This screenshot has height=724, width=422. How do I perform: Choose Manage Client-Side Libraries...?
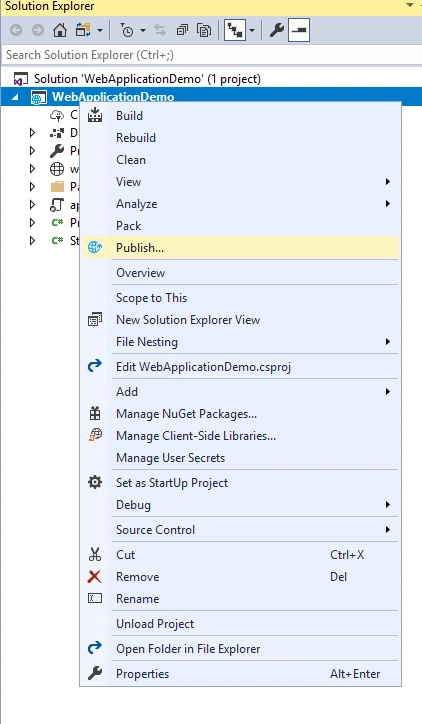[240, 436]
